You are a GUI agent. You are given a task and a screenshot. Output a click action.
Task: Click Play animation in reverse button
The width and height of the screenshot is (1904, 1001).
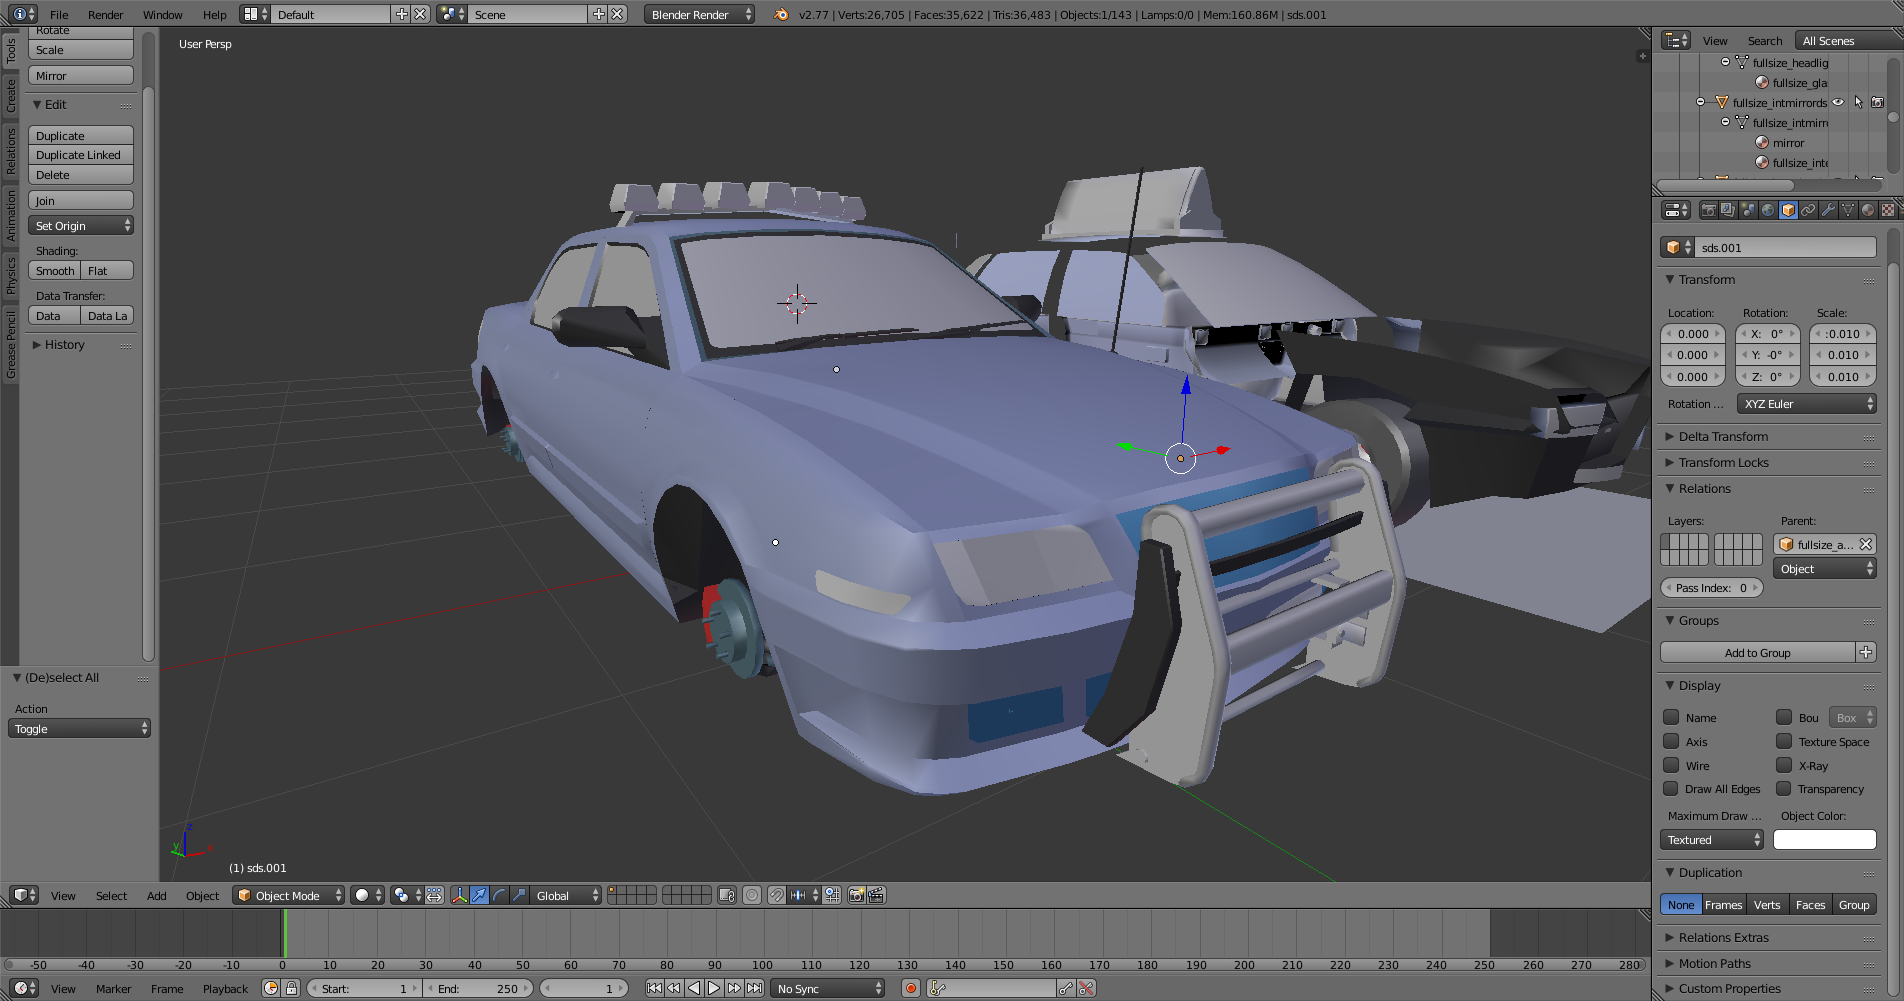point(694,988)
